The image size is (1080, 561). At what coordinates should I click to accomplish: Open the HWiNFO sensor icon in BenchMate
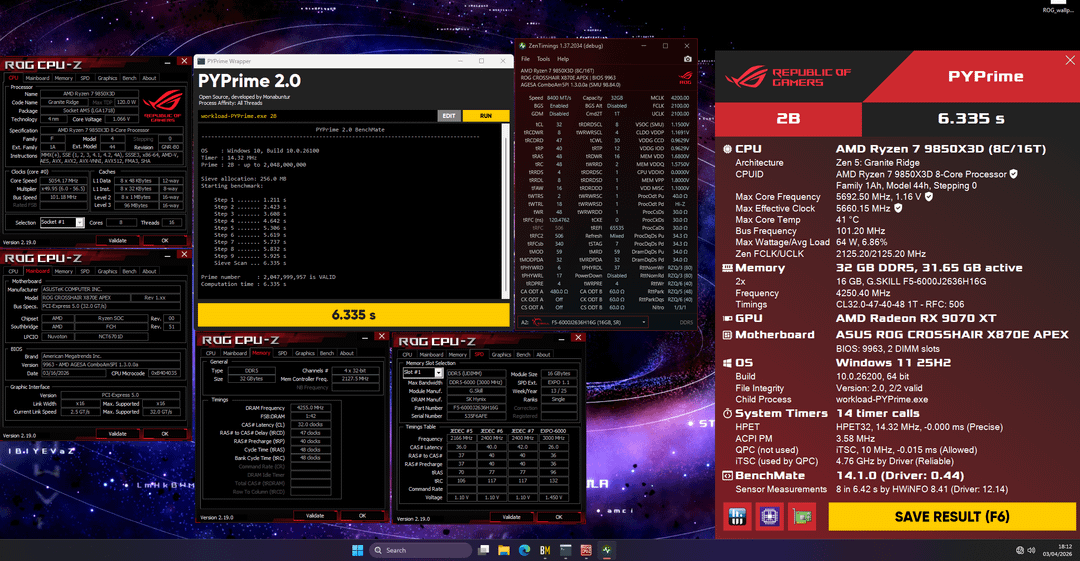pos(738,516)
